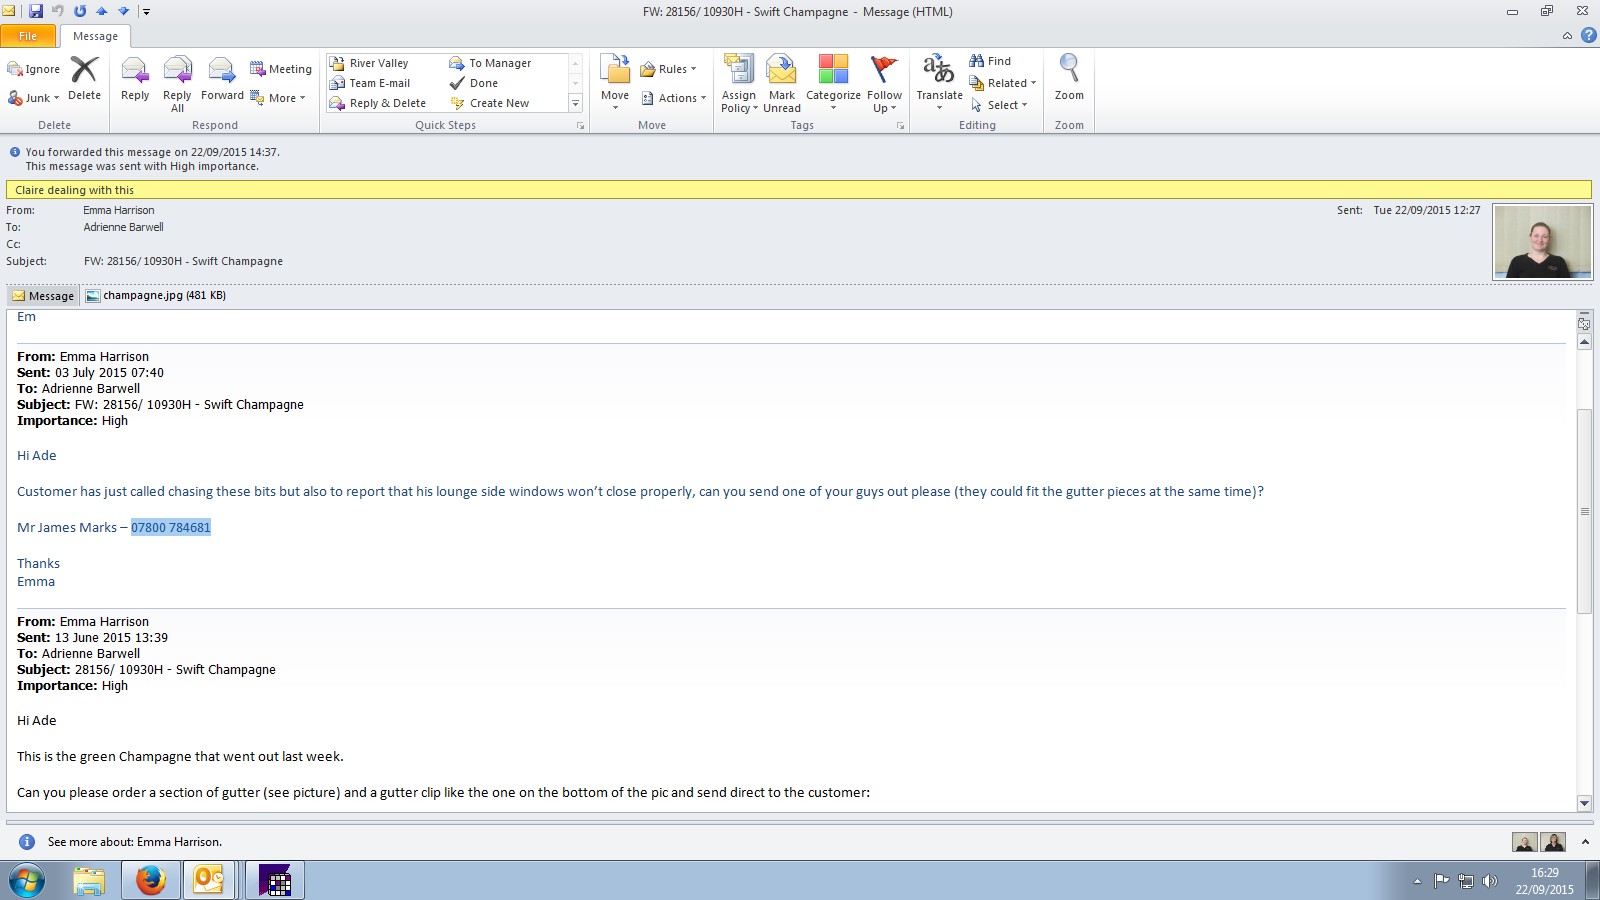
Task: Open Windows Explorer from the taskbar
Action: coord(89,881)
